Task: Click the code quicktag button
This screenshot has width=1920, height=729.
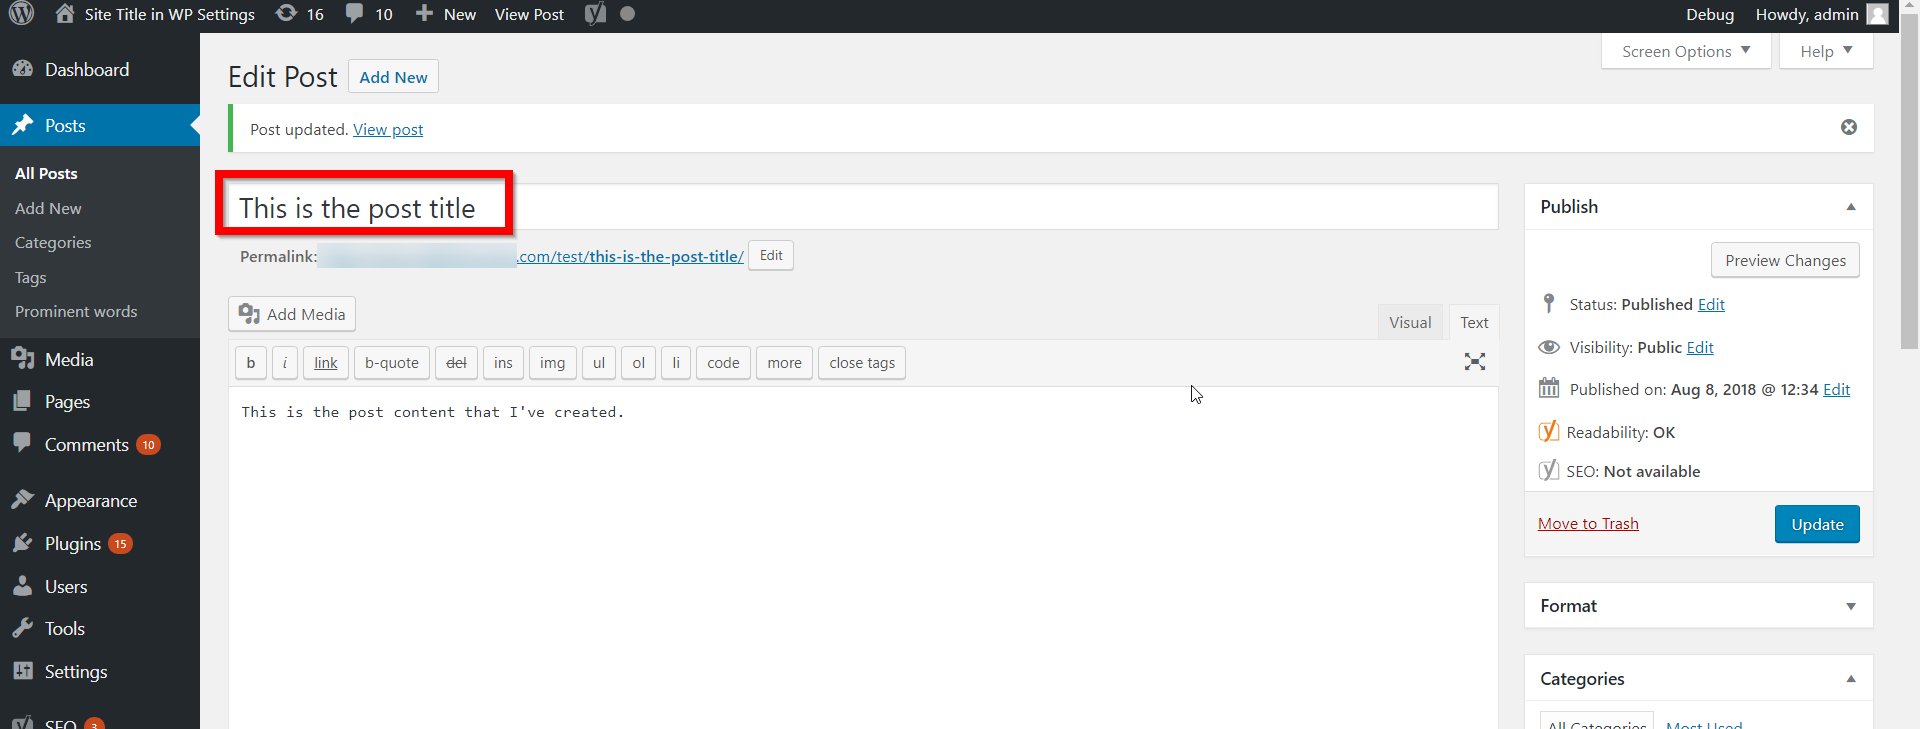Action: 723,362
